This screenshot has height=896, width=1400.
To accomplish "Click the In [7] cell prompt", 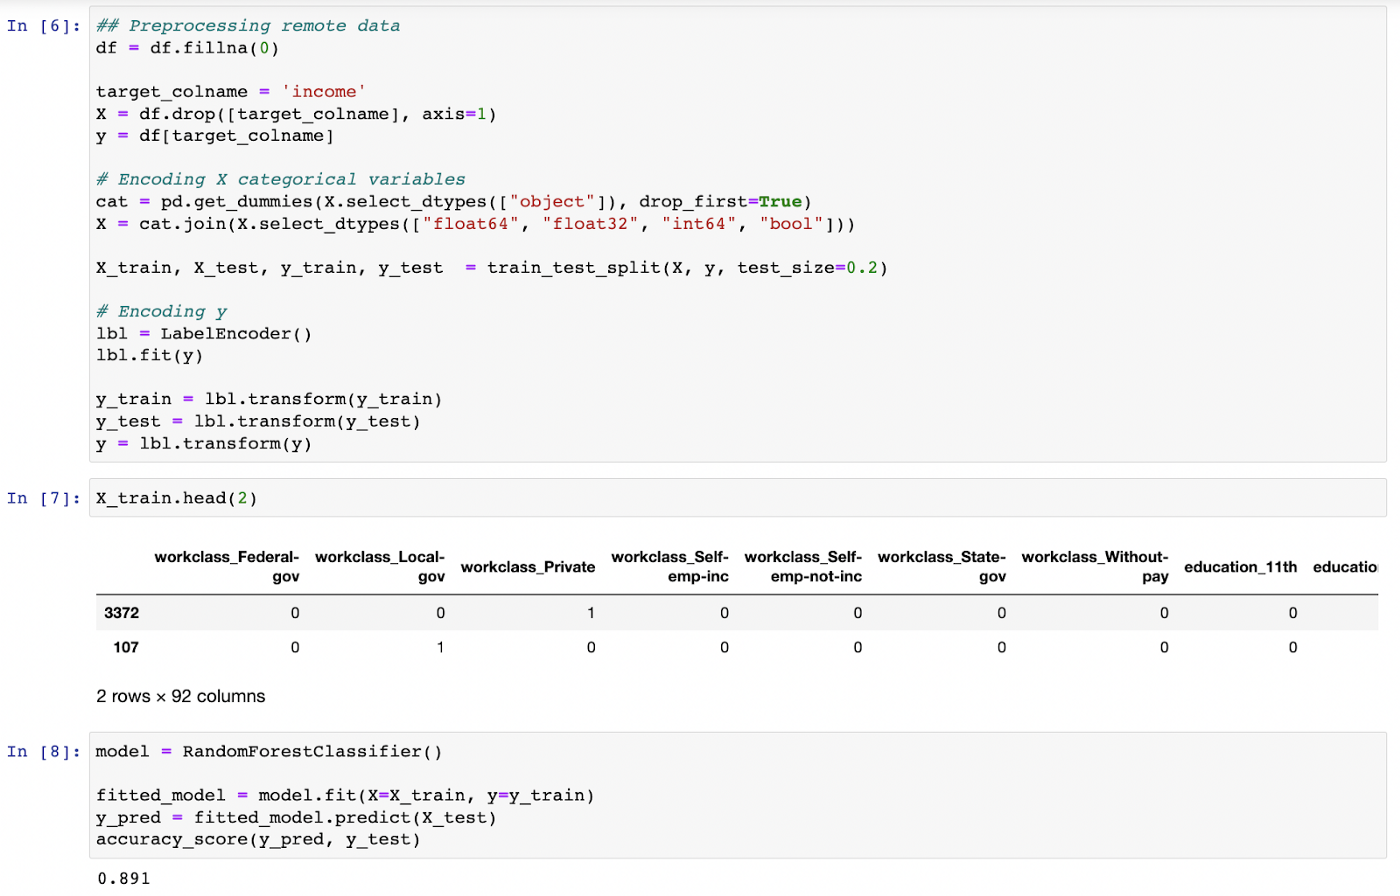I will pos(43,498).
